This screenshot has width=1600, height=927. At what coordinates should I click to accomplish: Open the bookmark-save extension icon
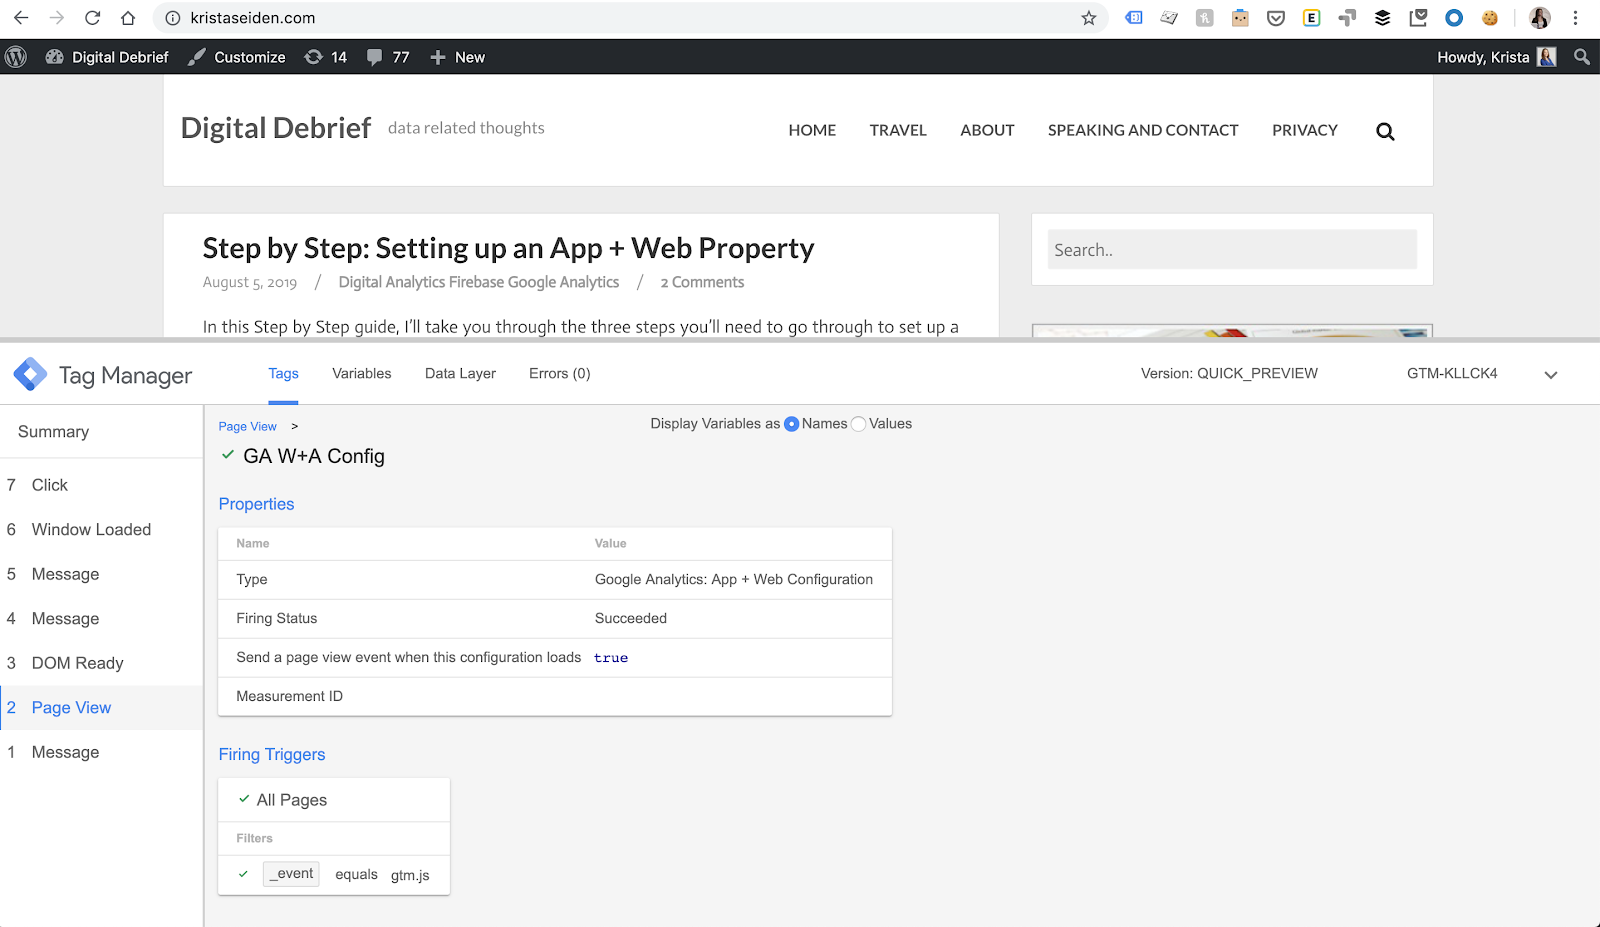pyautogui.click(x=1418, y=18)
